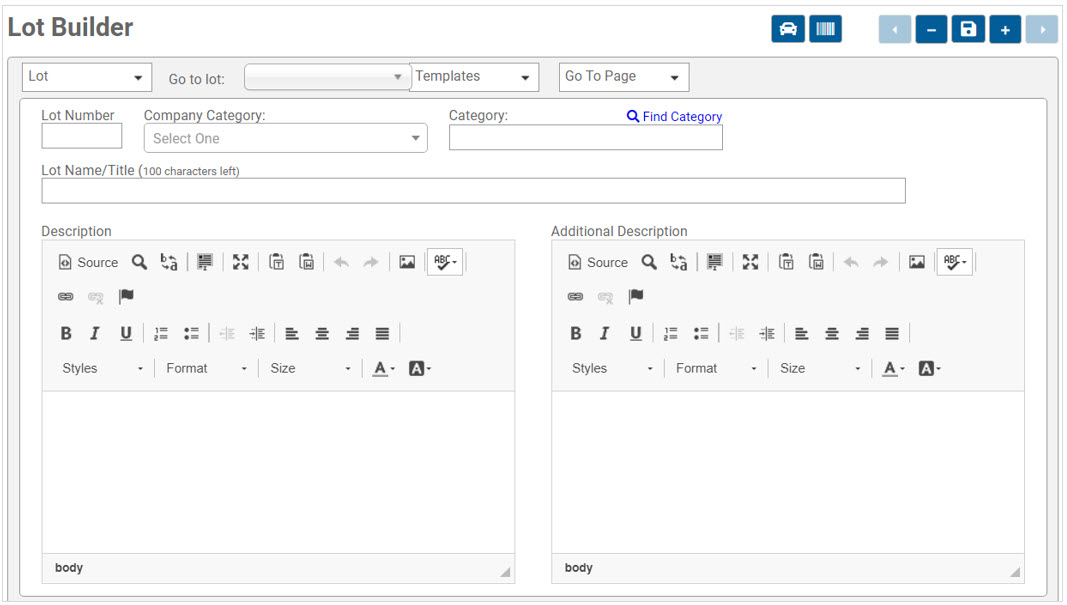
Task: Align left in Description editor
Action: [x=292, y=333]
